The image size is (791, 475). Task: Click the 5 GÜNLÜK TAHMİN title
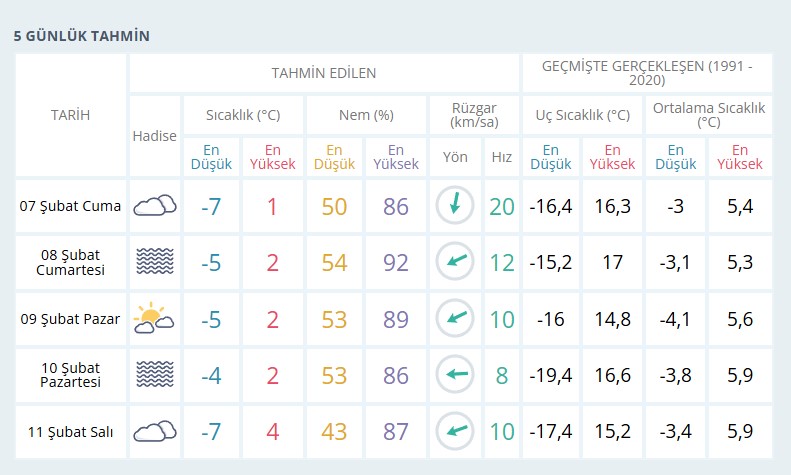click(x=82, y=36)
